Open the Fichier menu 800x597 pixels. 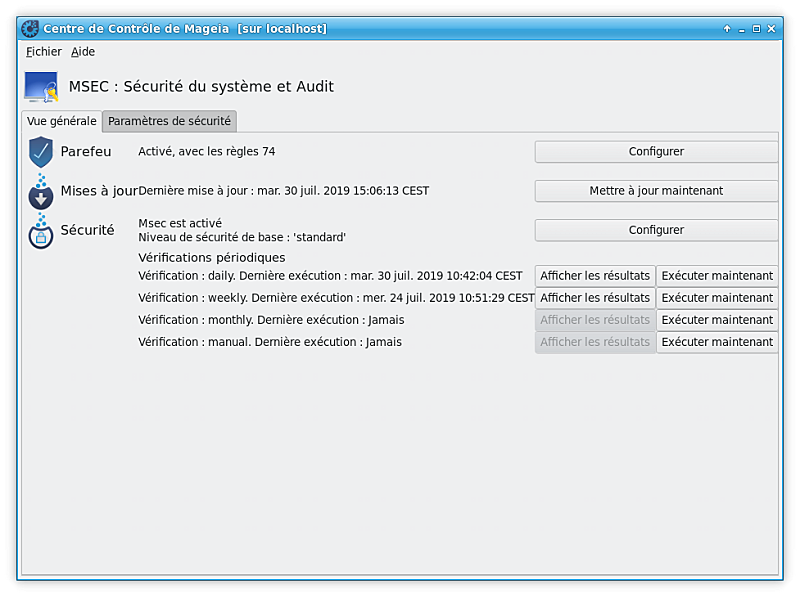point(44,52)
